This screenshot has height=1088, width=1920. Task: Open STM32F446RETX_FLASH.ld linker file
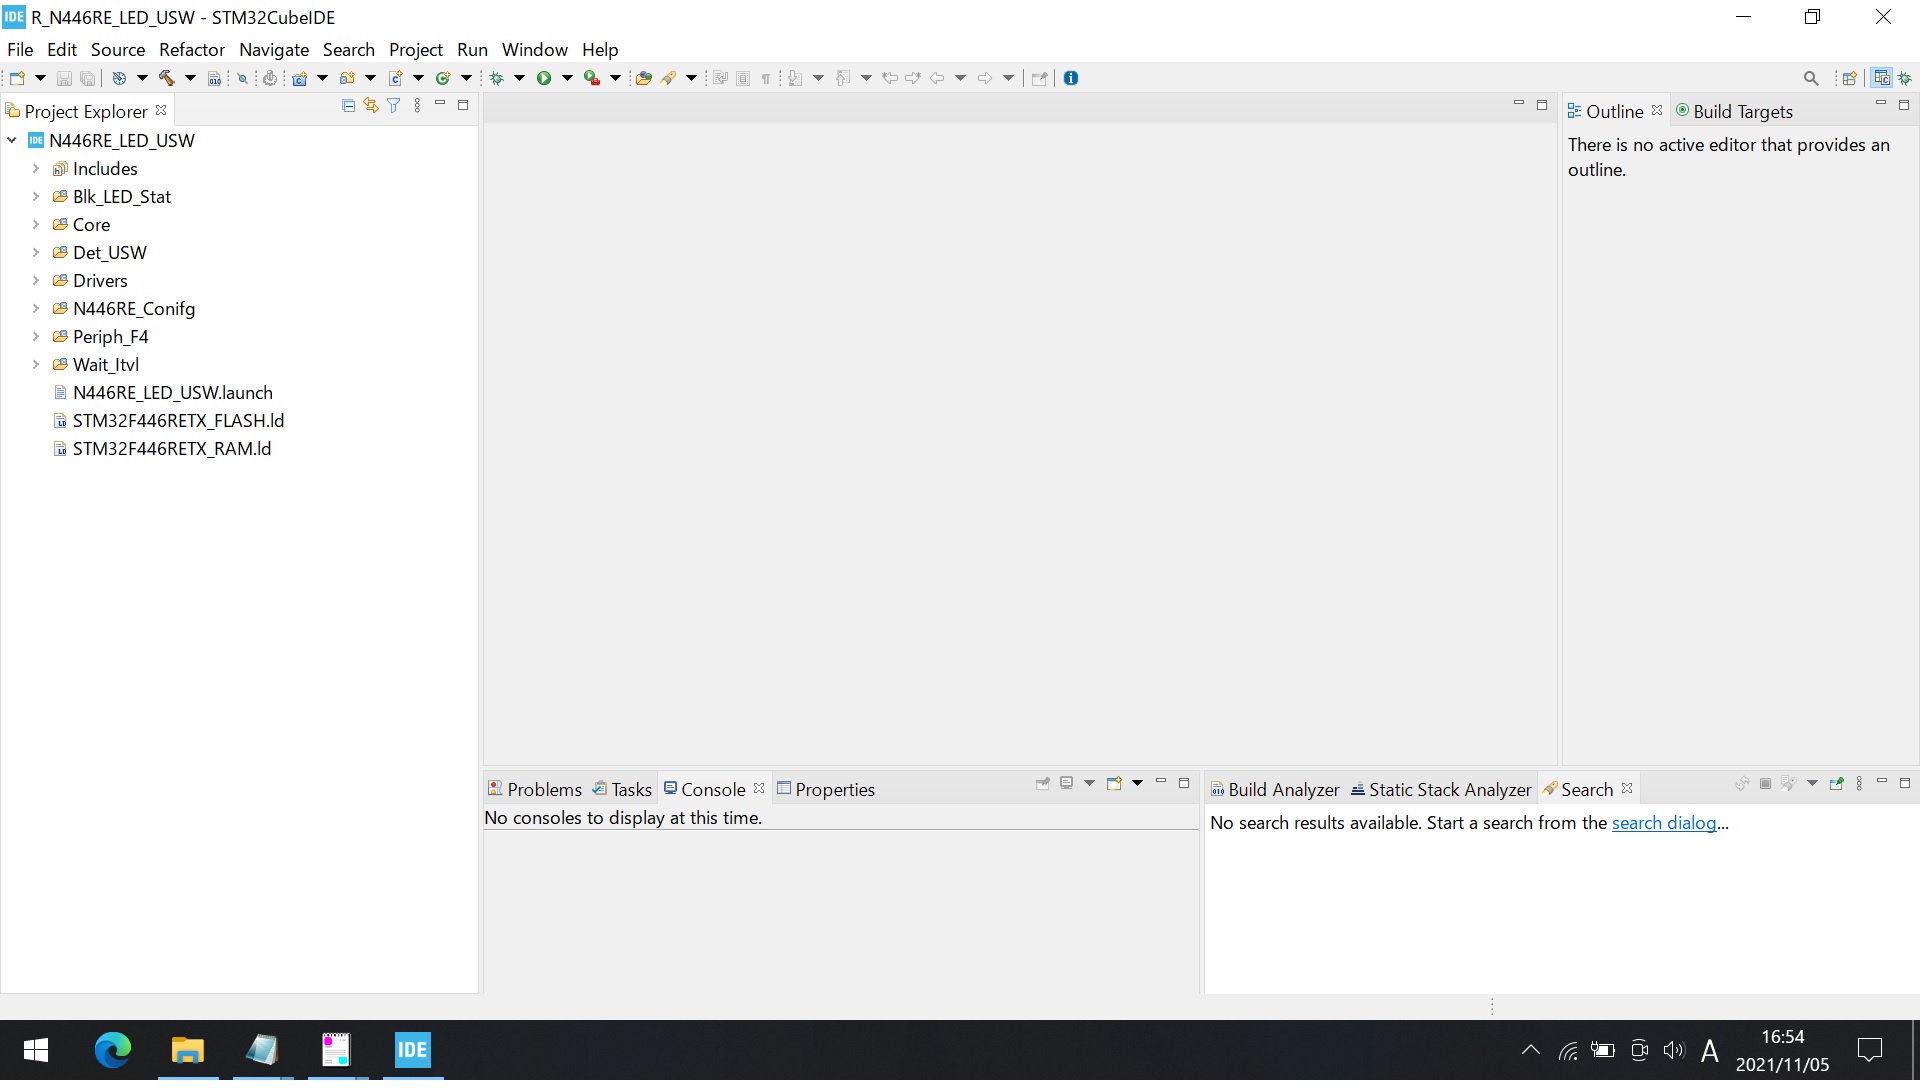[x=177, y=419]
